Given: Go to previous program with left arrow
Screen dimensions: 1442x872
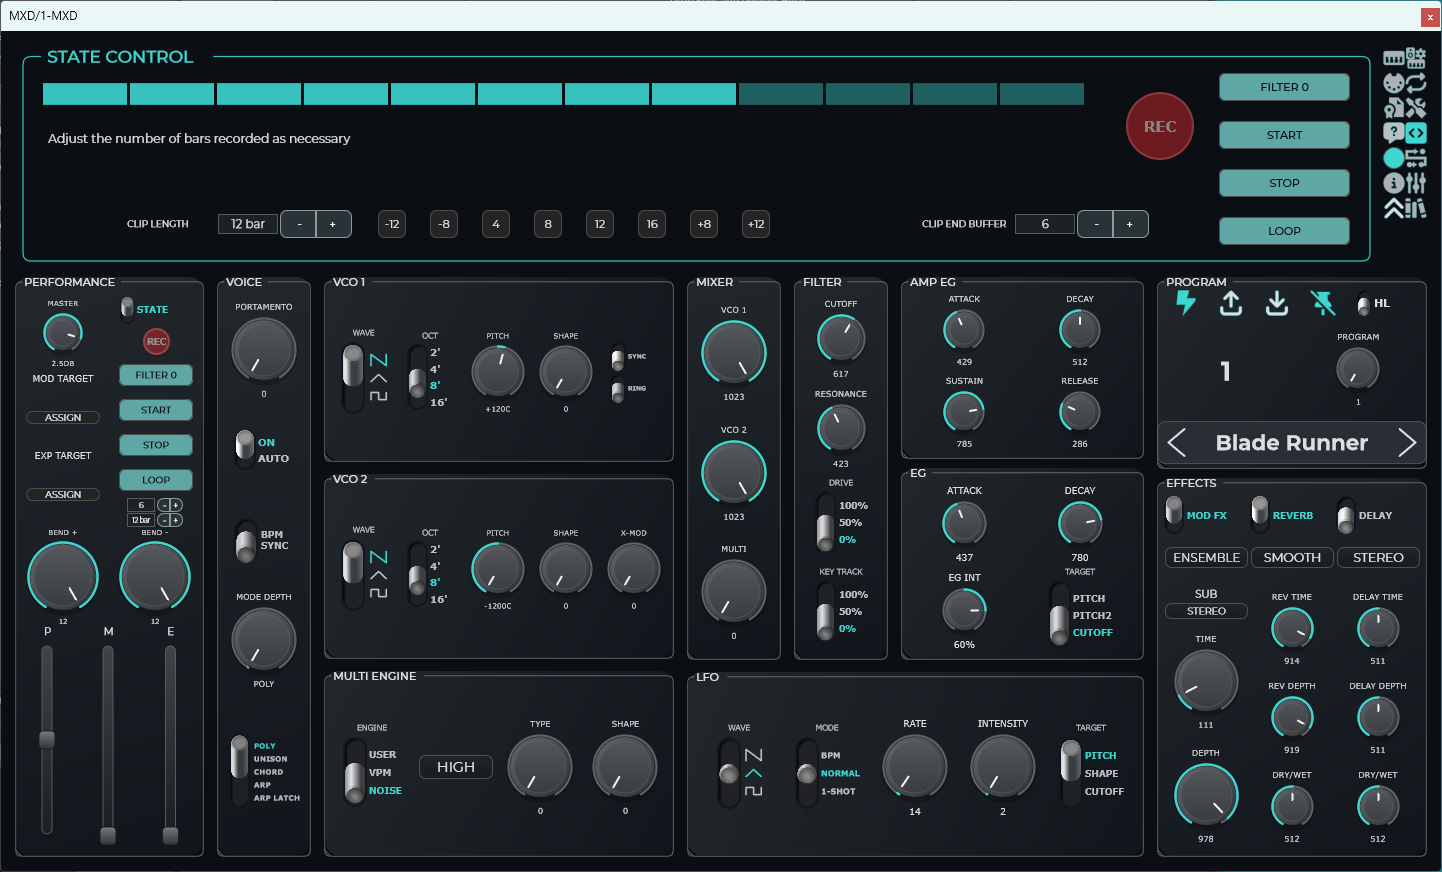Looking at the screenshot, I should tap(1177, 443).
